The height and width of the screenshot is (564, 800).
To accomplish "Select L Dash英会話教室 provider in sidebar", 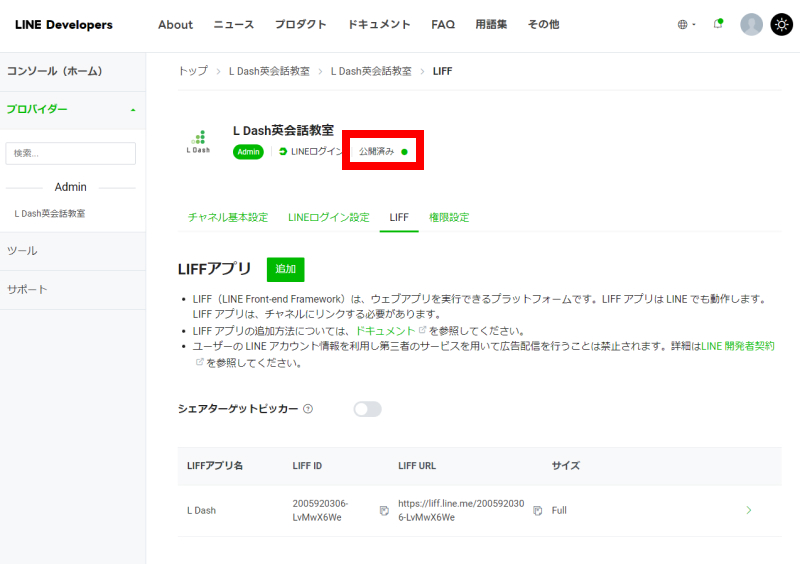I will (50, 214).
